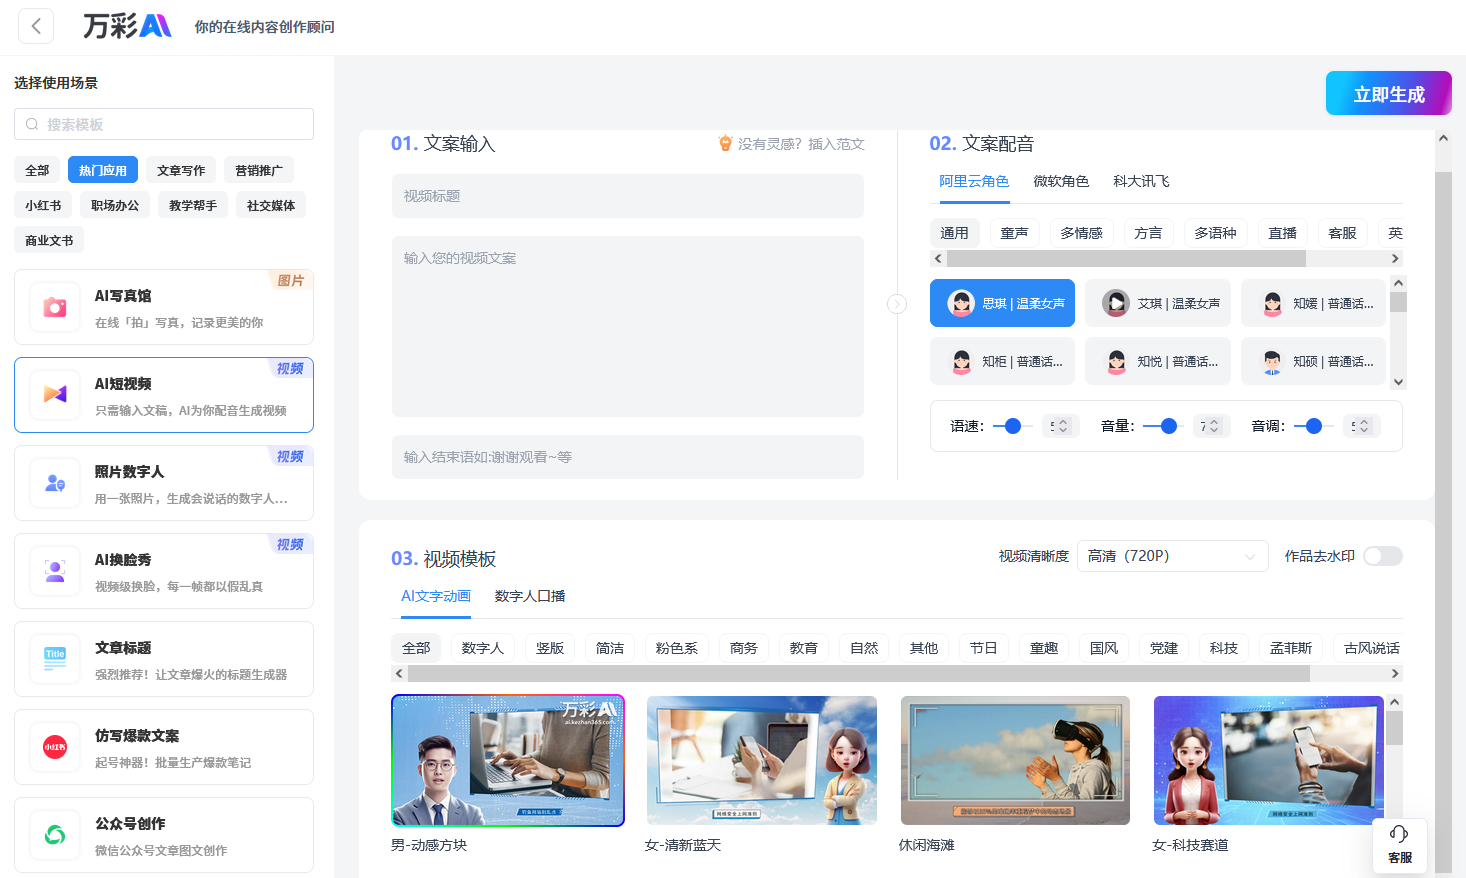
Task: Filter scenes by 全部
Action: pos(37,170)
